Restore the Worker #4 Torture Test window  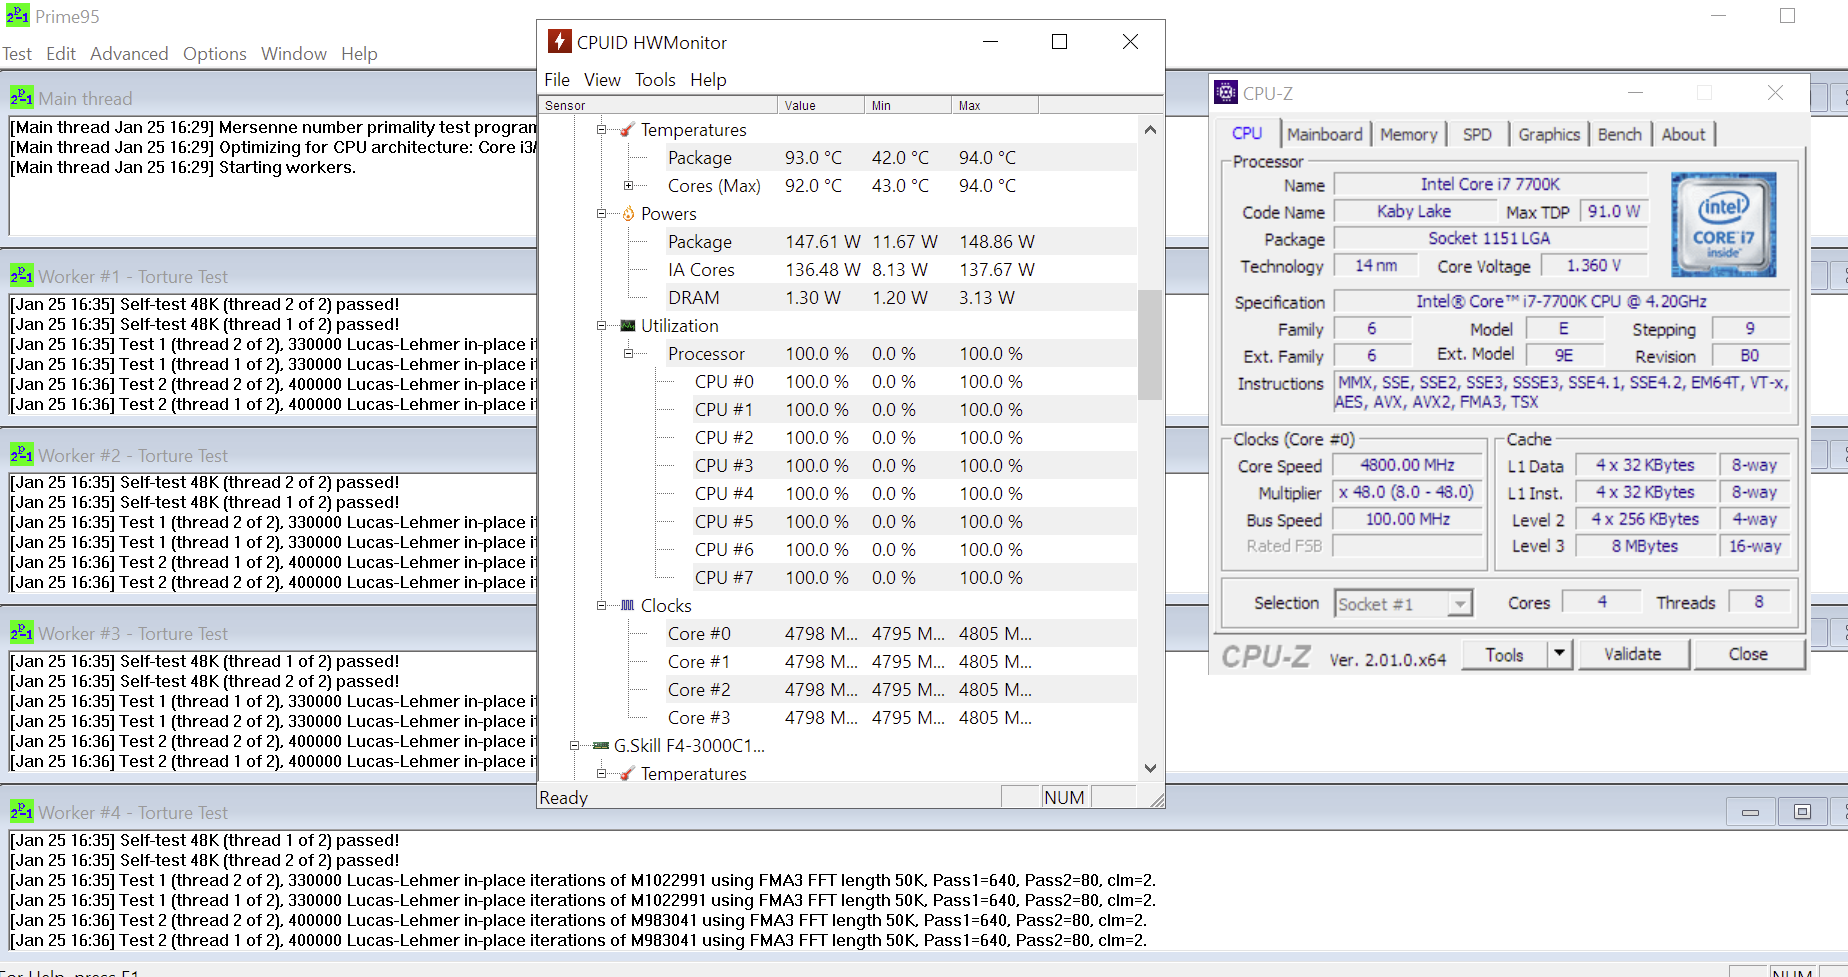[x=1802, y=812]
